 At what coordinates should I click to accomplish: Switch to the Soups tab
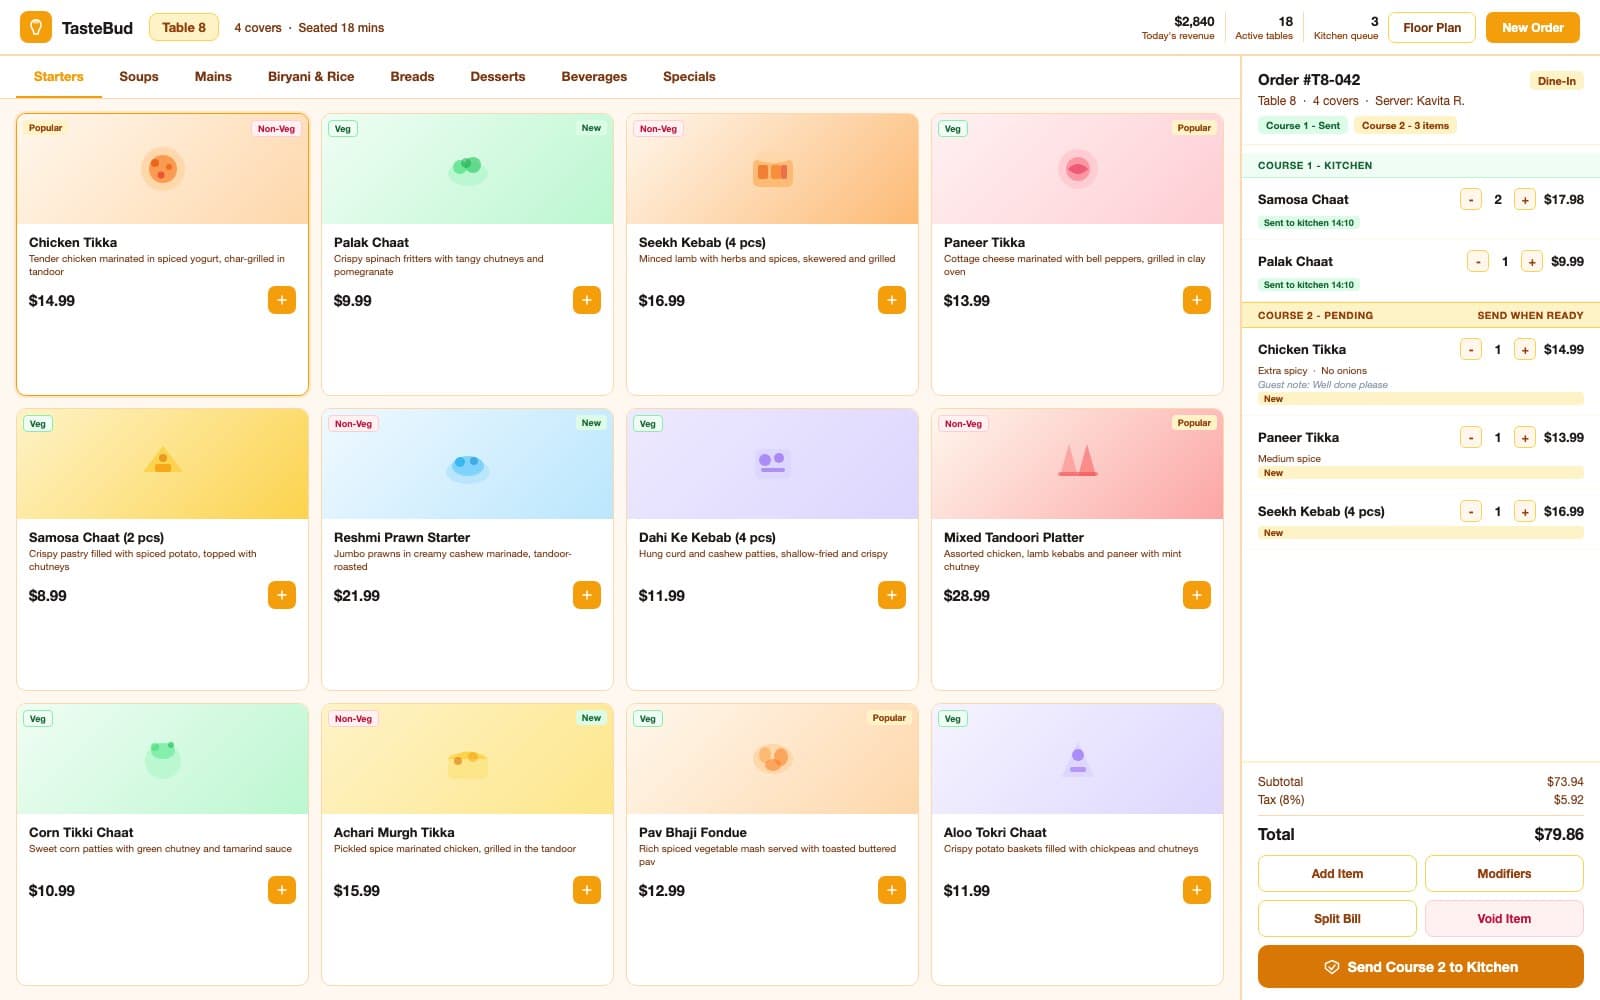pos(139,77)
